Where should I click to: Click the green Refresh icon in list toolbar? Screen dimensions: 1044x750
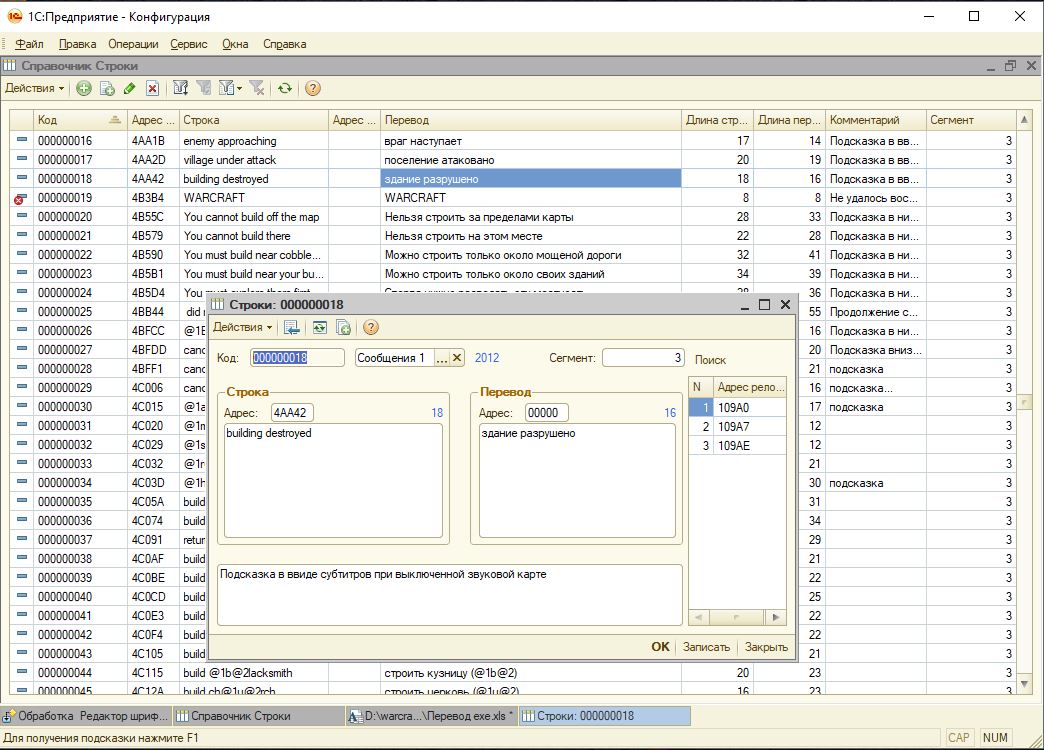click(285, 88)
